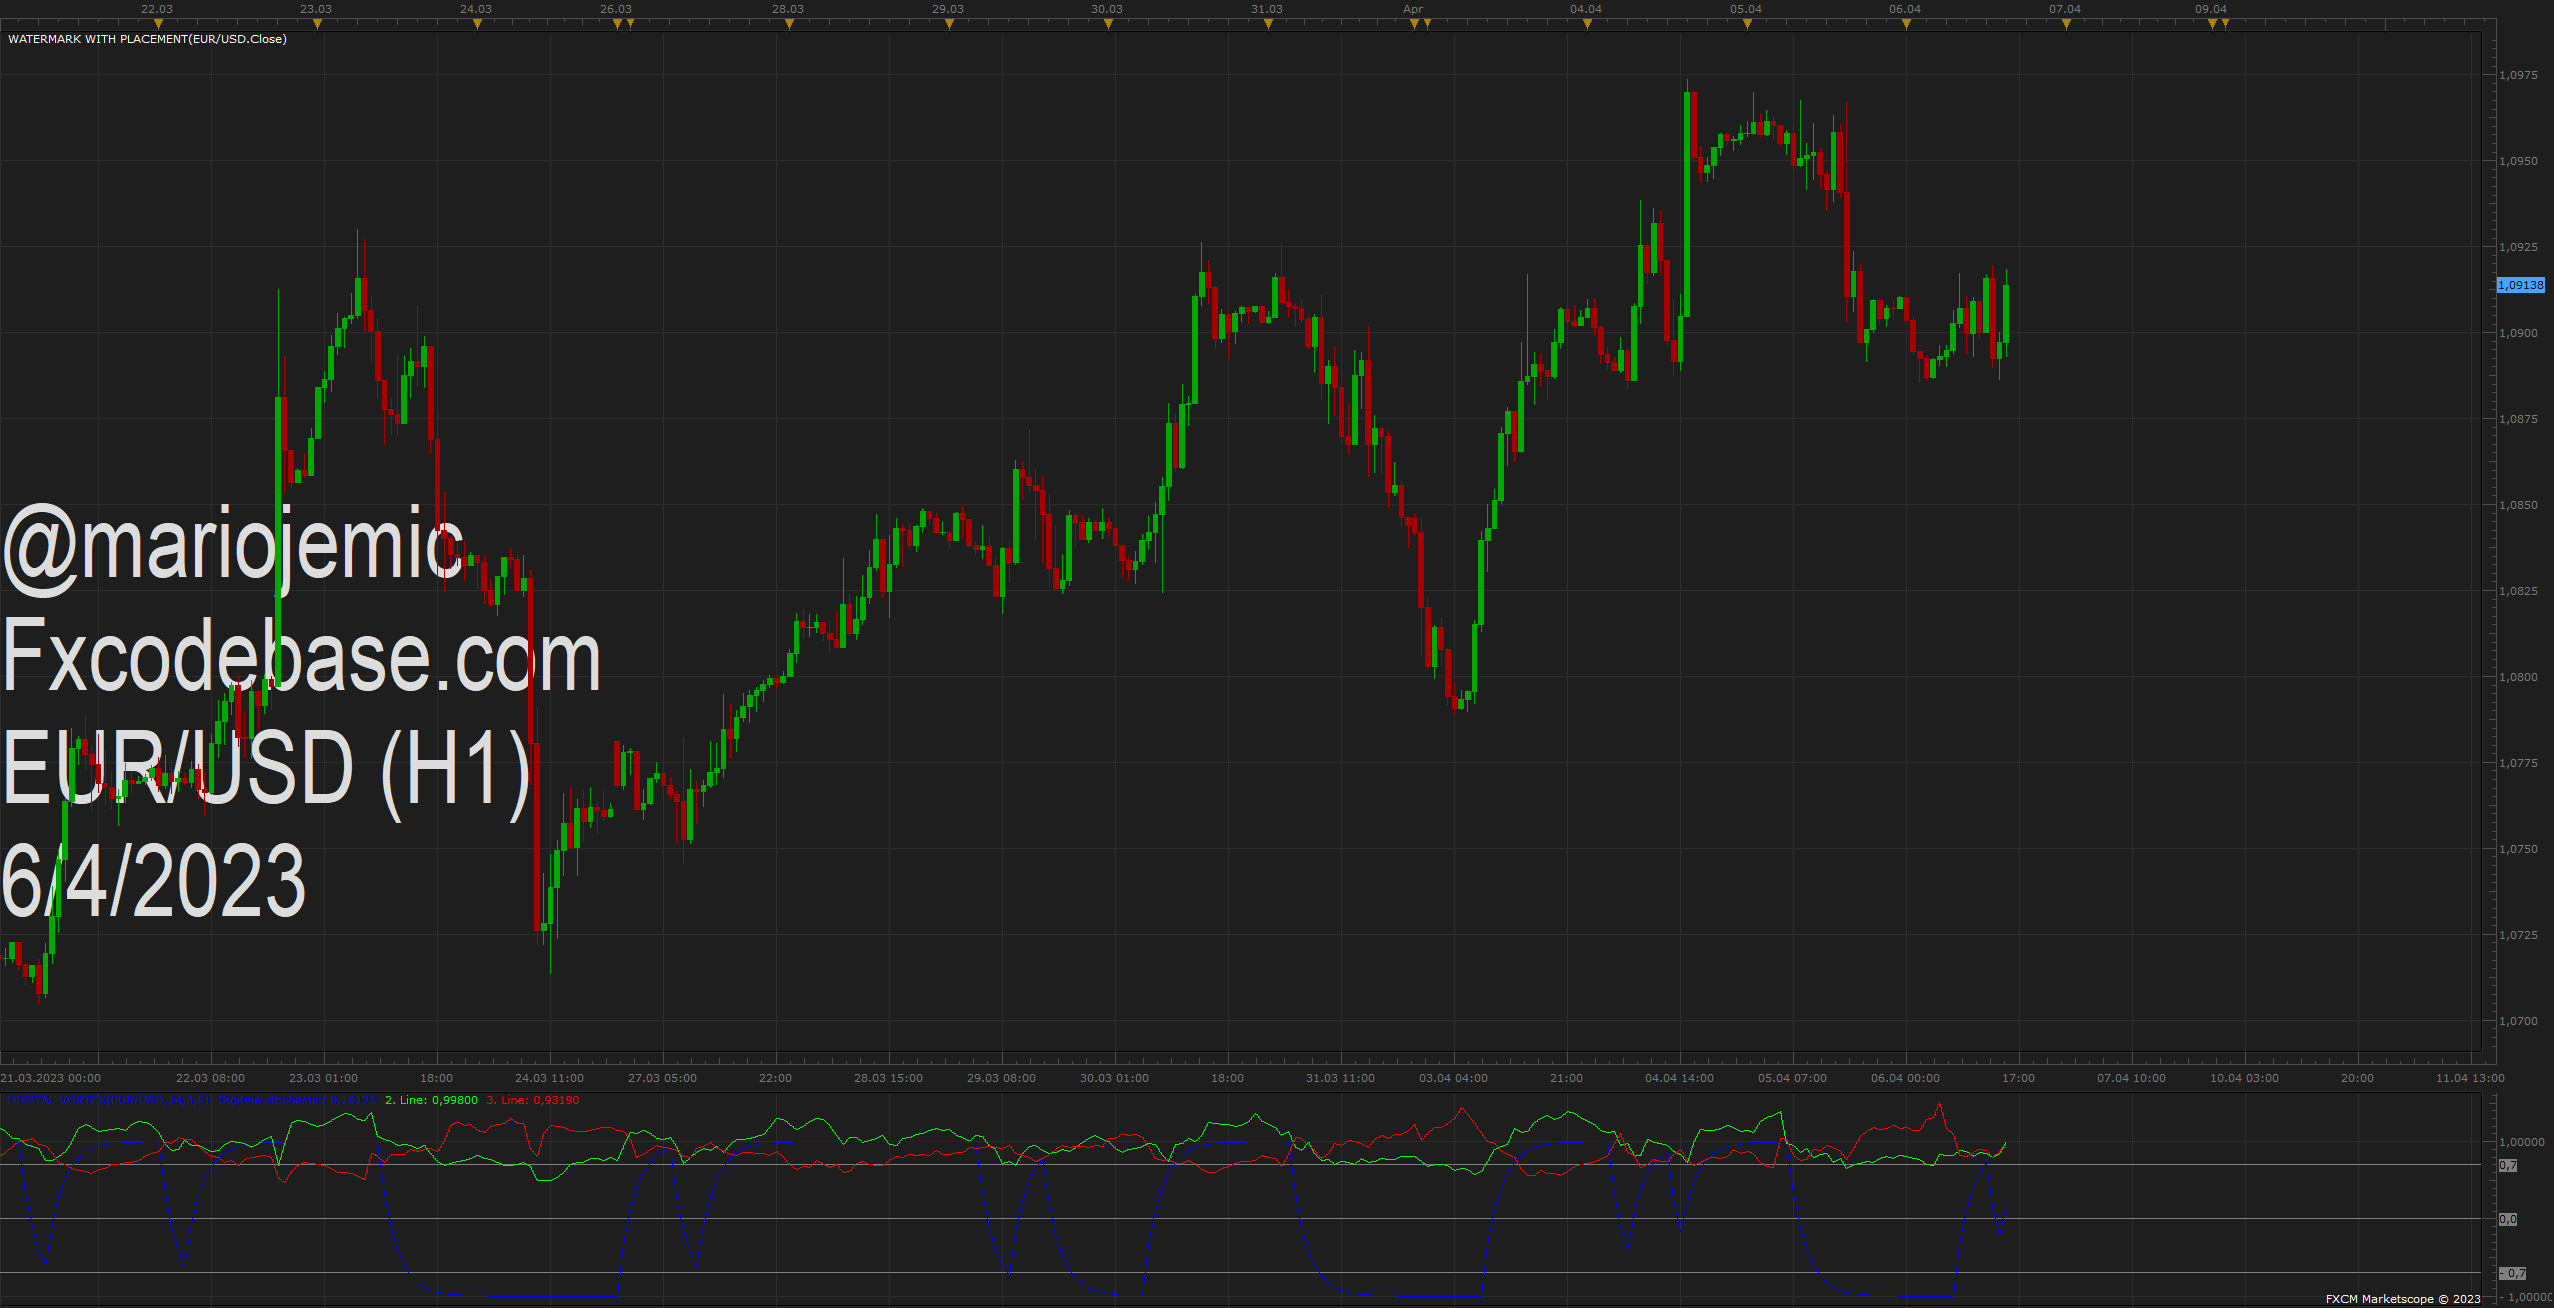Click the 1,0975 price axis label

pyautogui.click(x=2518, y=75)
